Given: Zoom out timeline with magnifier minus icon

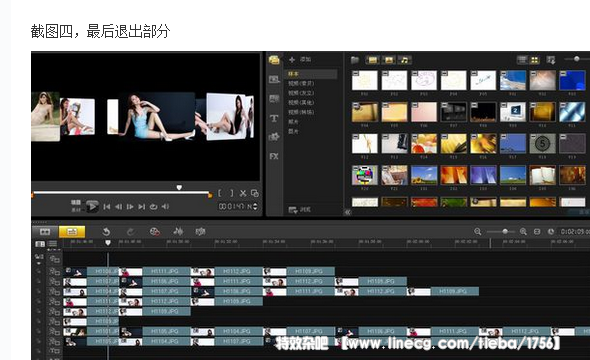Looking at the screenshot, I should [478, 232].
